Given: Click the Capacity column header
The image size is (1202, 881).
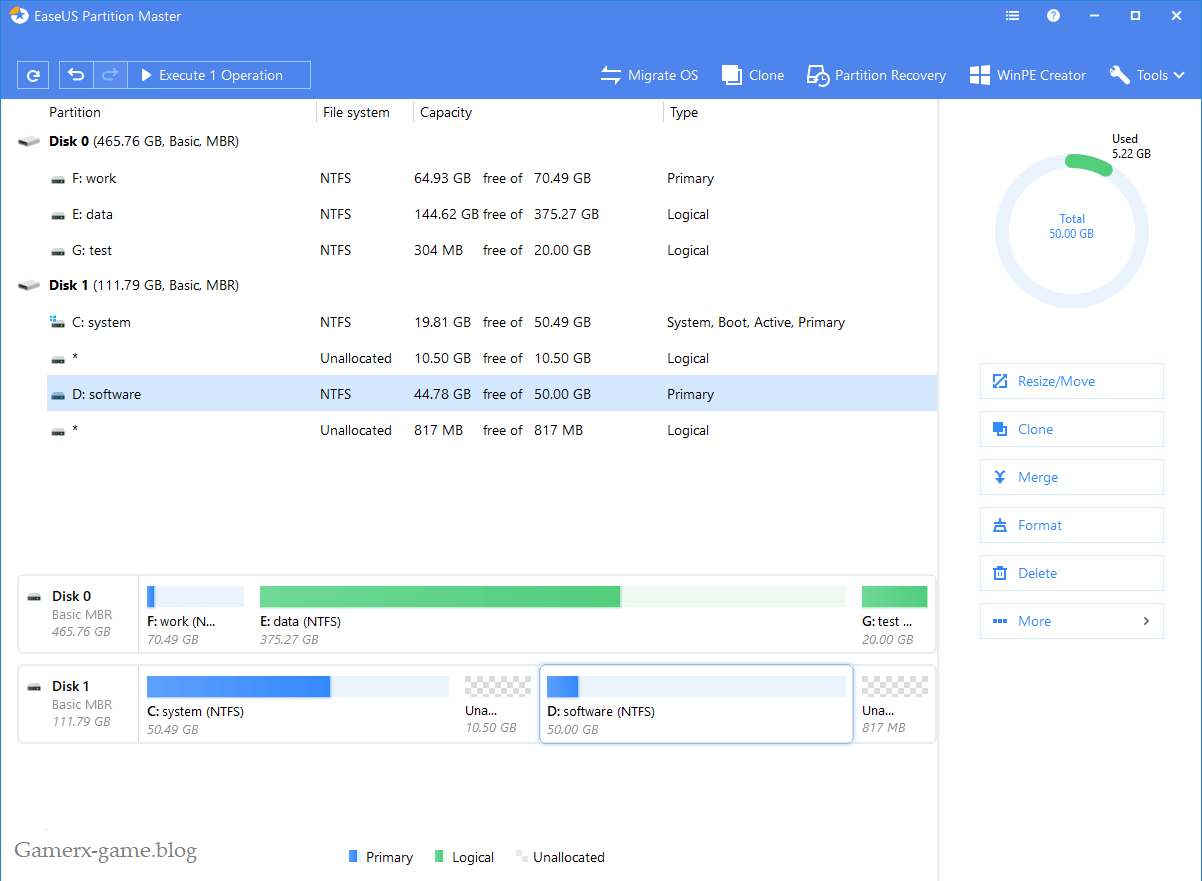Looking at the screenshot, I should pyautogui.click(x=446, y=113).
